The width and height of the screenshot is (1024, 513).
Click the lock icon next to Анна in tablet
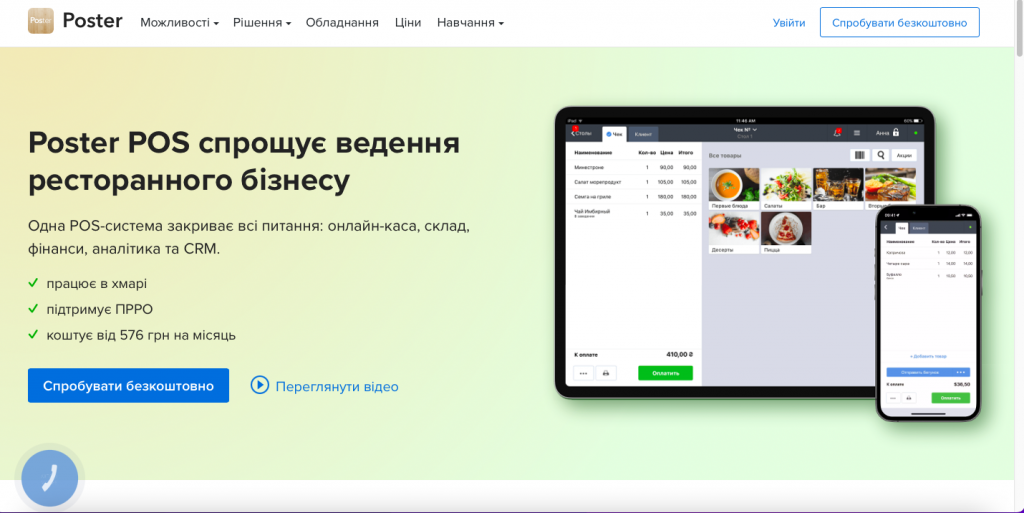tap(896, 132)
